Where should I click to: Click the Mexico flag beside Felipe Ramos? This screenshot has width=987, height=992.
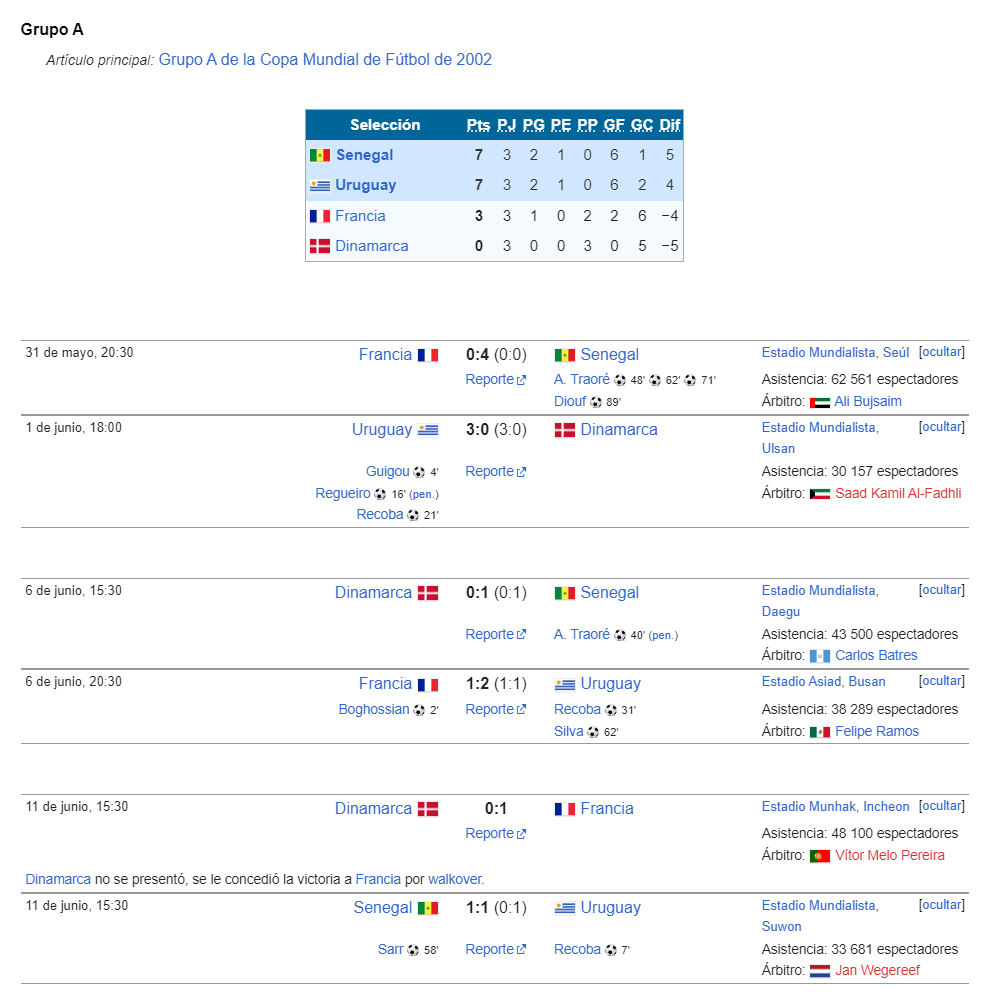[x=819, y=732]
